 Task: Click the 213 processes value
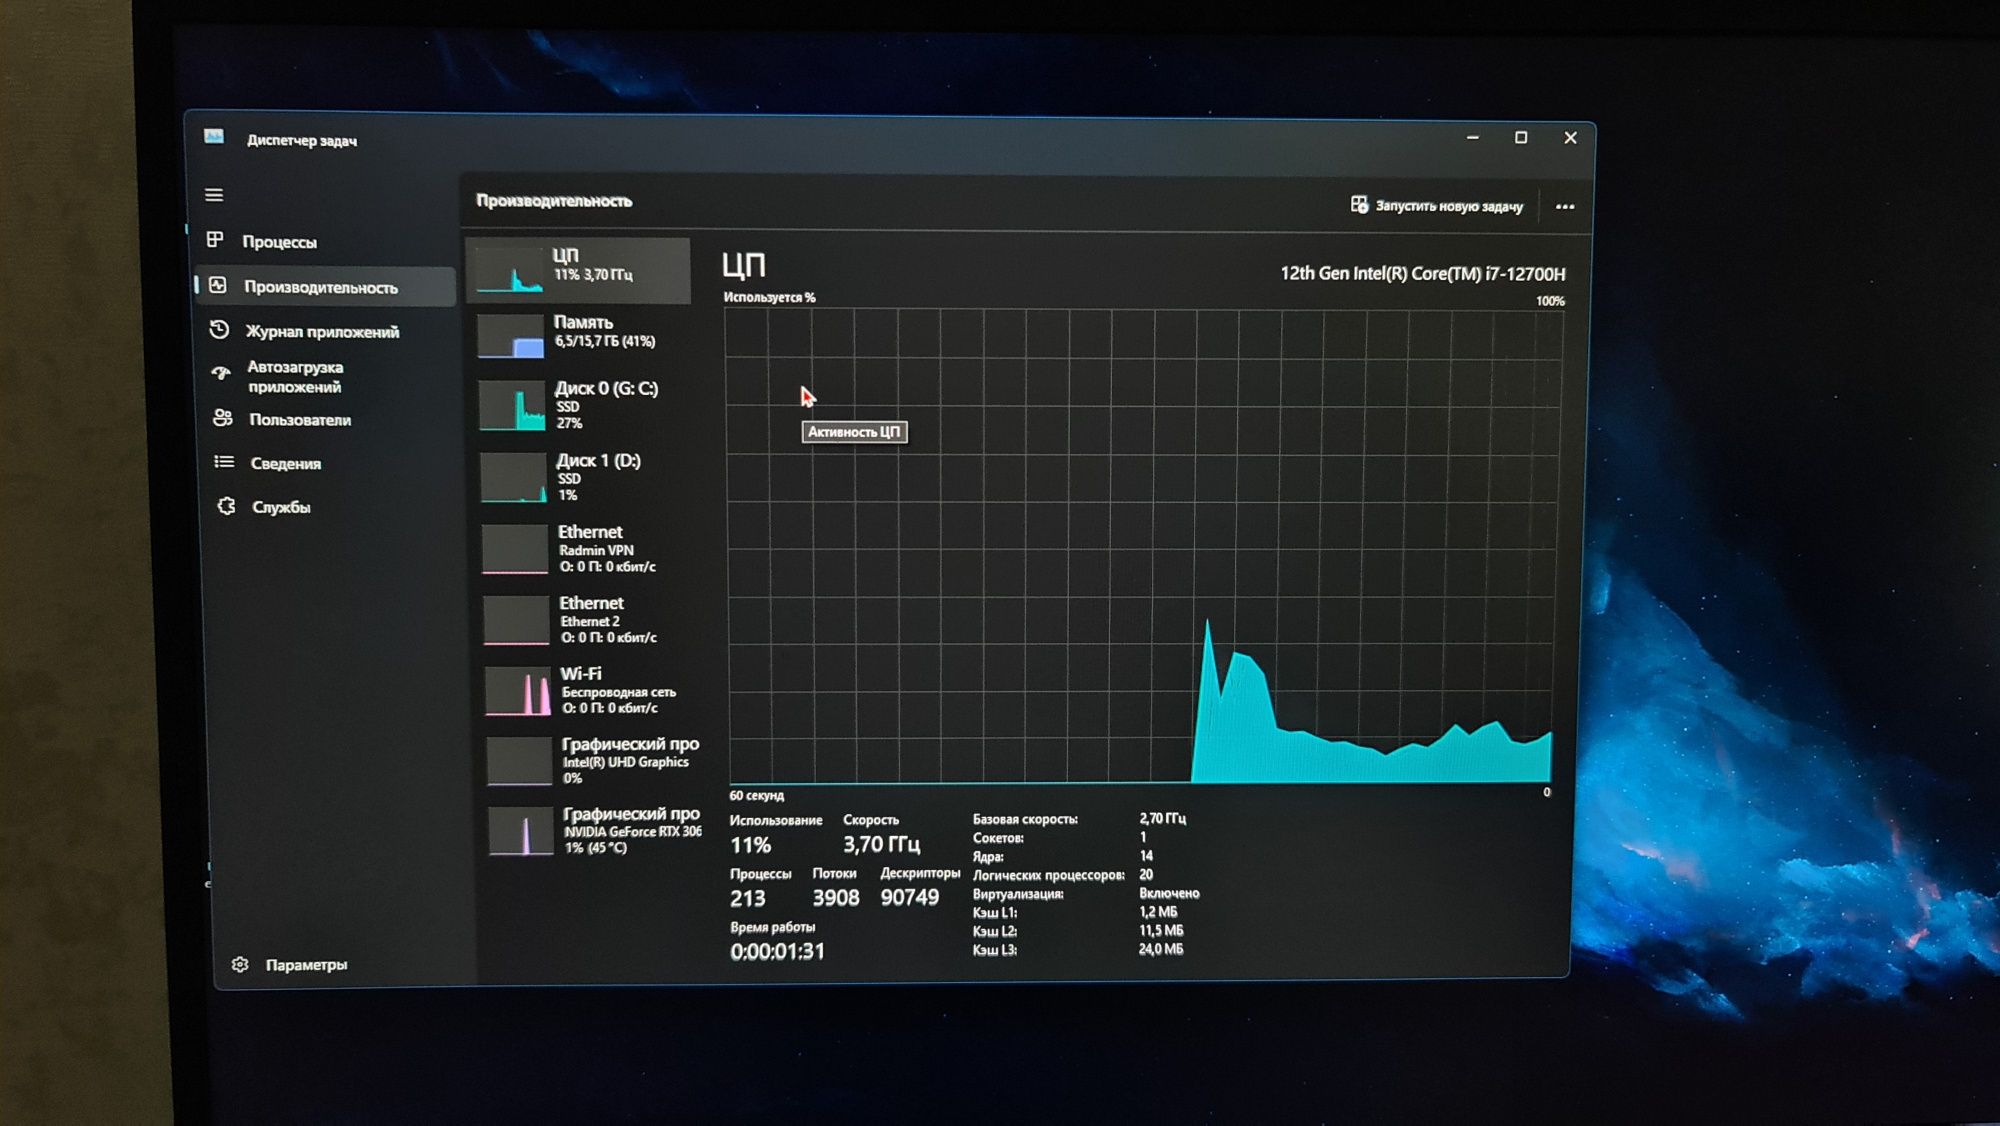748,899
